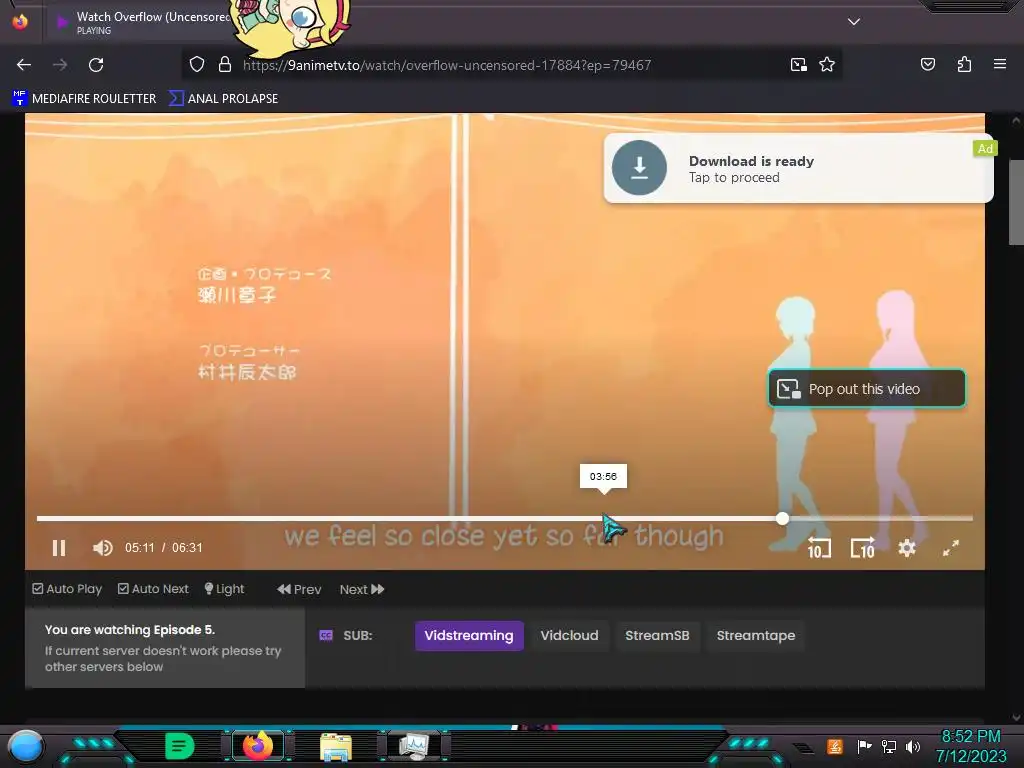Go to the Next episode
This screenshot has height=768, width=1024.
click(x=362, y=589)
